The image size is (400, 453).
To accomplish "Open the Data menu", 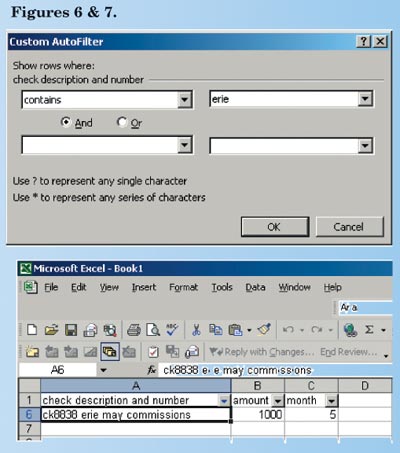I will click(255, 287).
